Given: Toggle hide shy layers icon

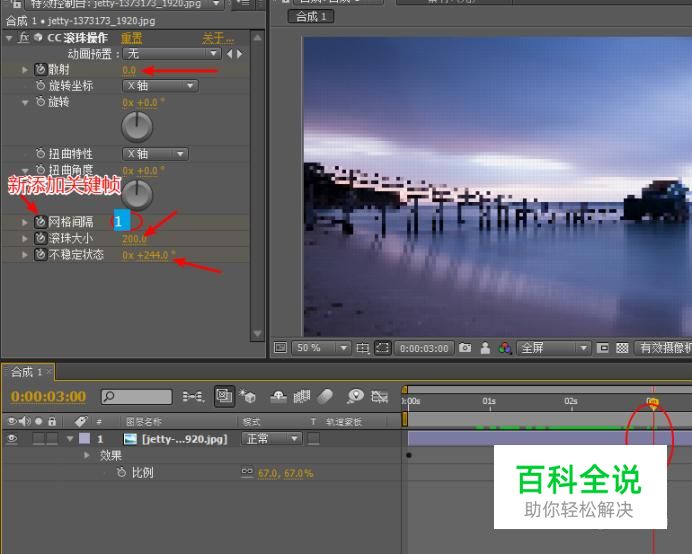Looking at the screenshot, I should [278, 396].
